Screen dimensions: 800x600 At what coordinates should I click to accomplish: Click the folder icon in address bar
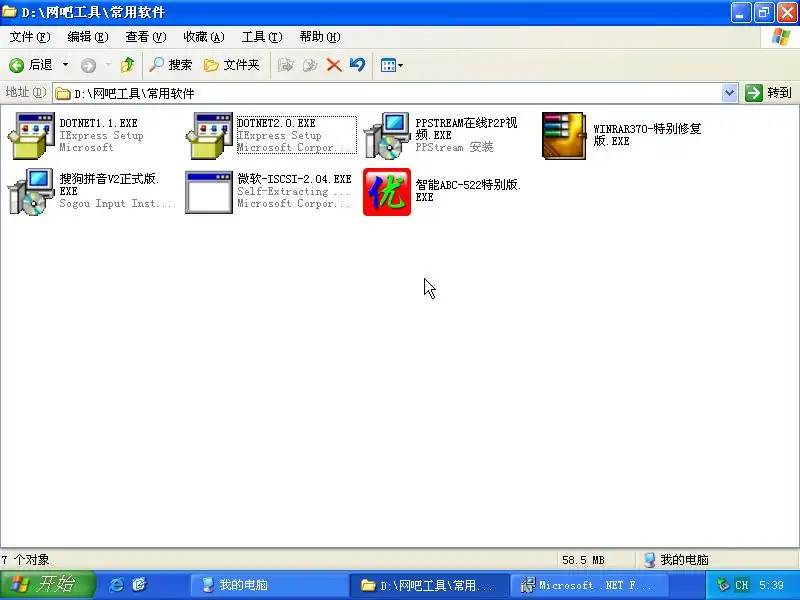coord(63,93)
